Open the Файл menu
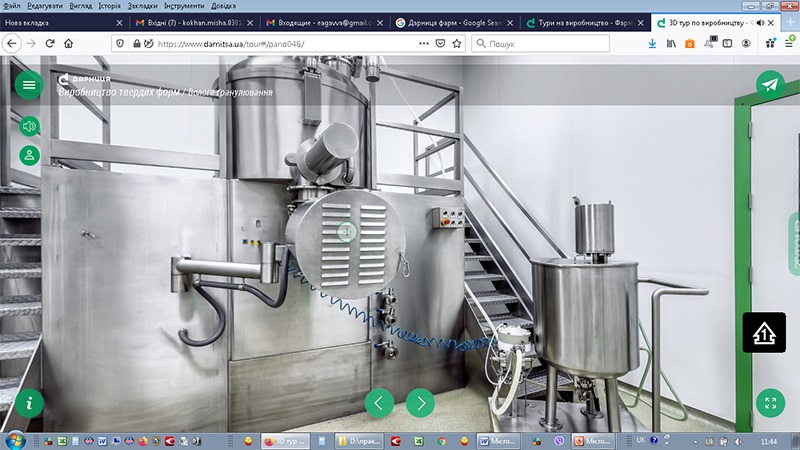The height and width of the screenshot is (450, 800). [12, 6]
